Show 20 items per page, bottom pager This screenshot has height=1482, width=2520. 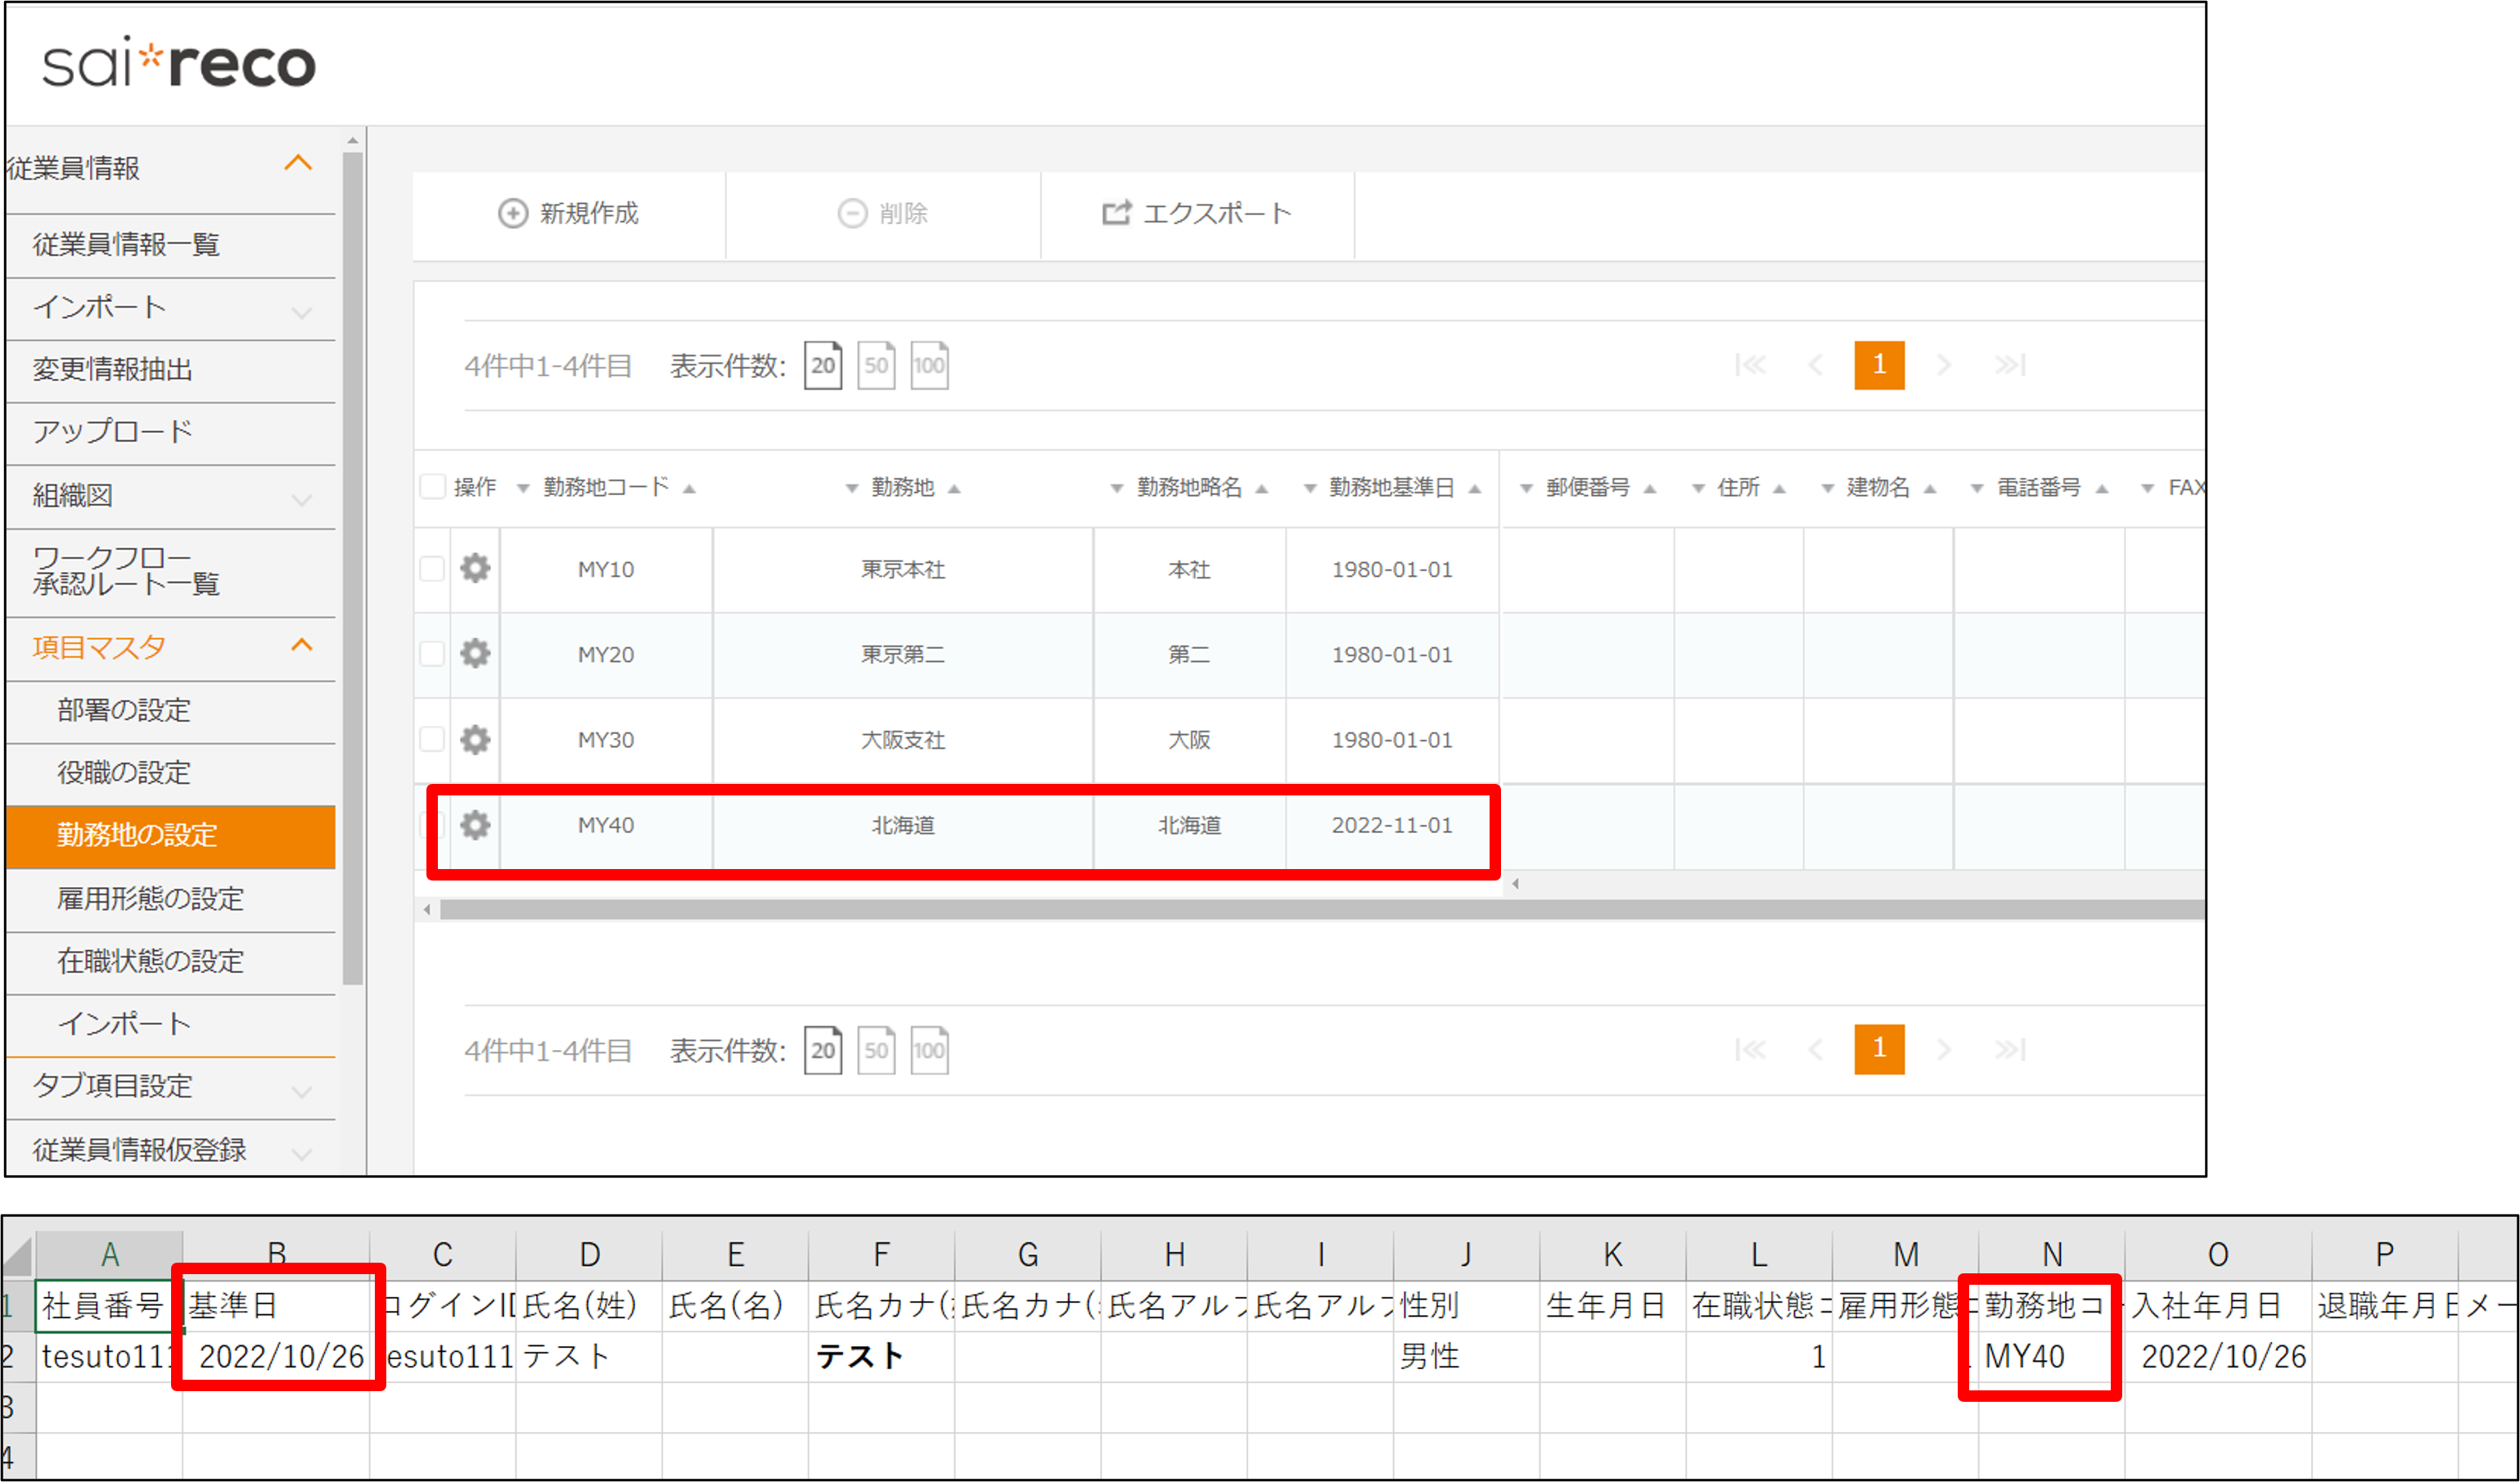pyautogui.click(x=823, y=1049)
